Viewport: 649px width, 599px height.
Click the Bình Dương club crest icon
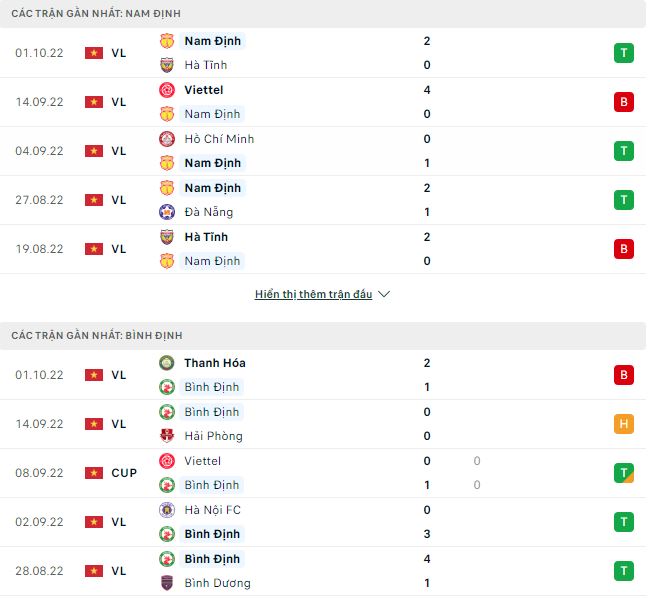click(x=167, y=583)
